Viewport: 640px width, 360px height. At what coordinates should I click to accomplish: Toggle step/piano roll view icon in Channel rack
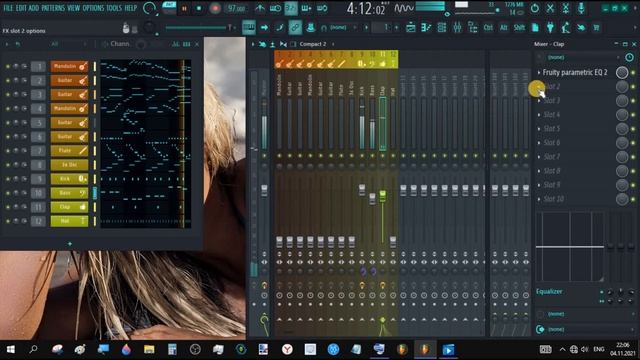(x=187, y=44)
